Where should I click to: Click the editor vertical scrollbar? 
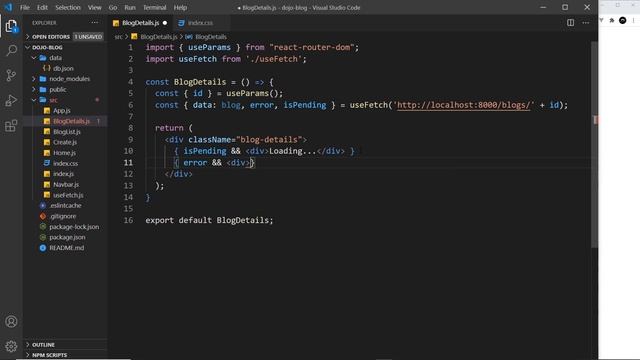coord(594,143)
